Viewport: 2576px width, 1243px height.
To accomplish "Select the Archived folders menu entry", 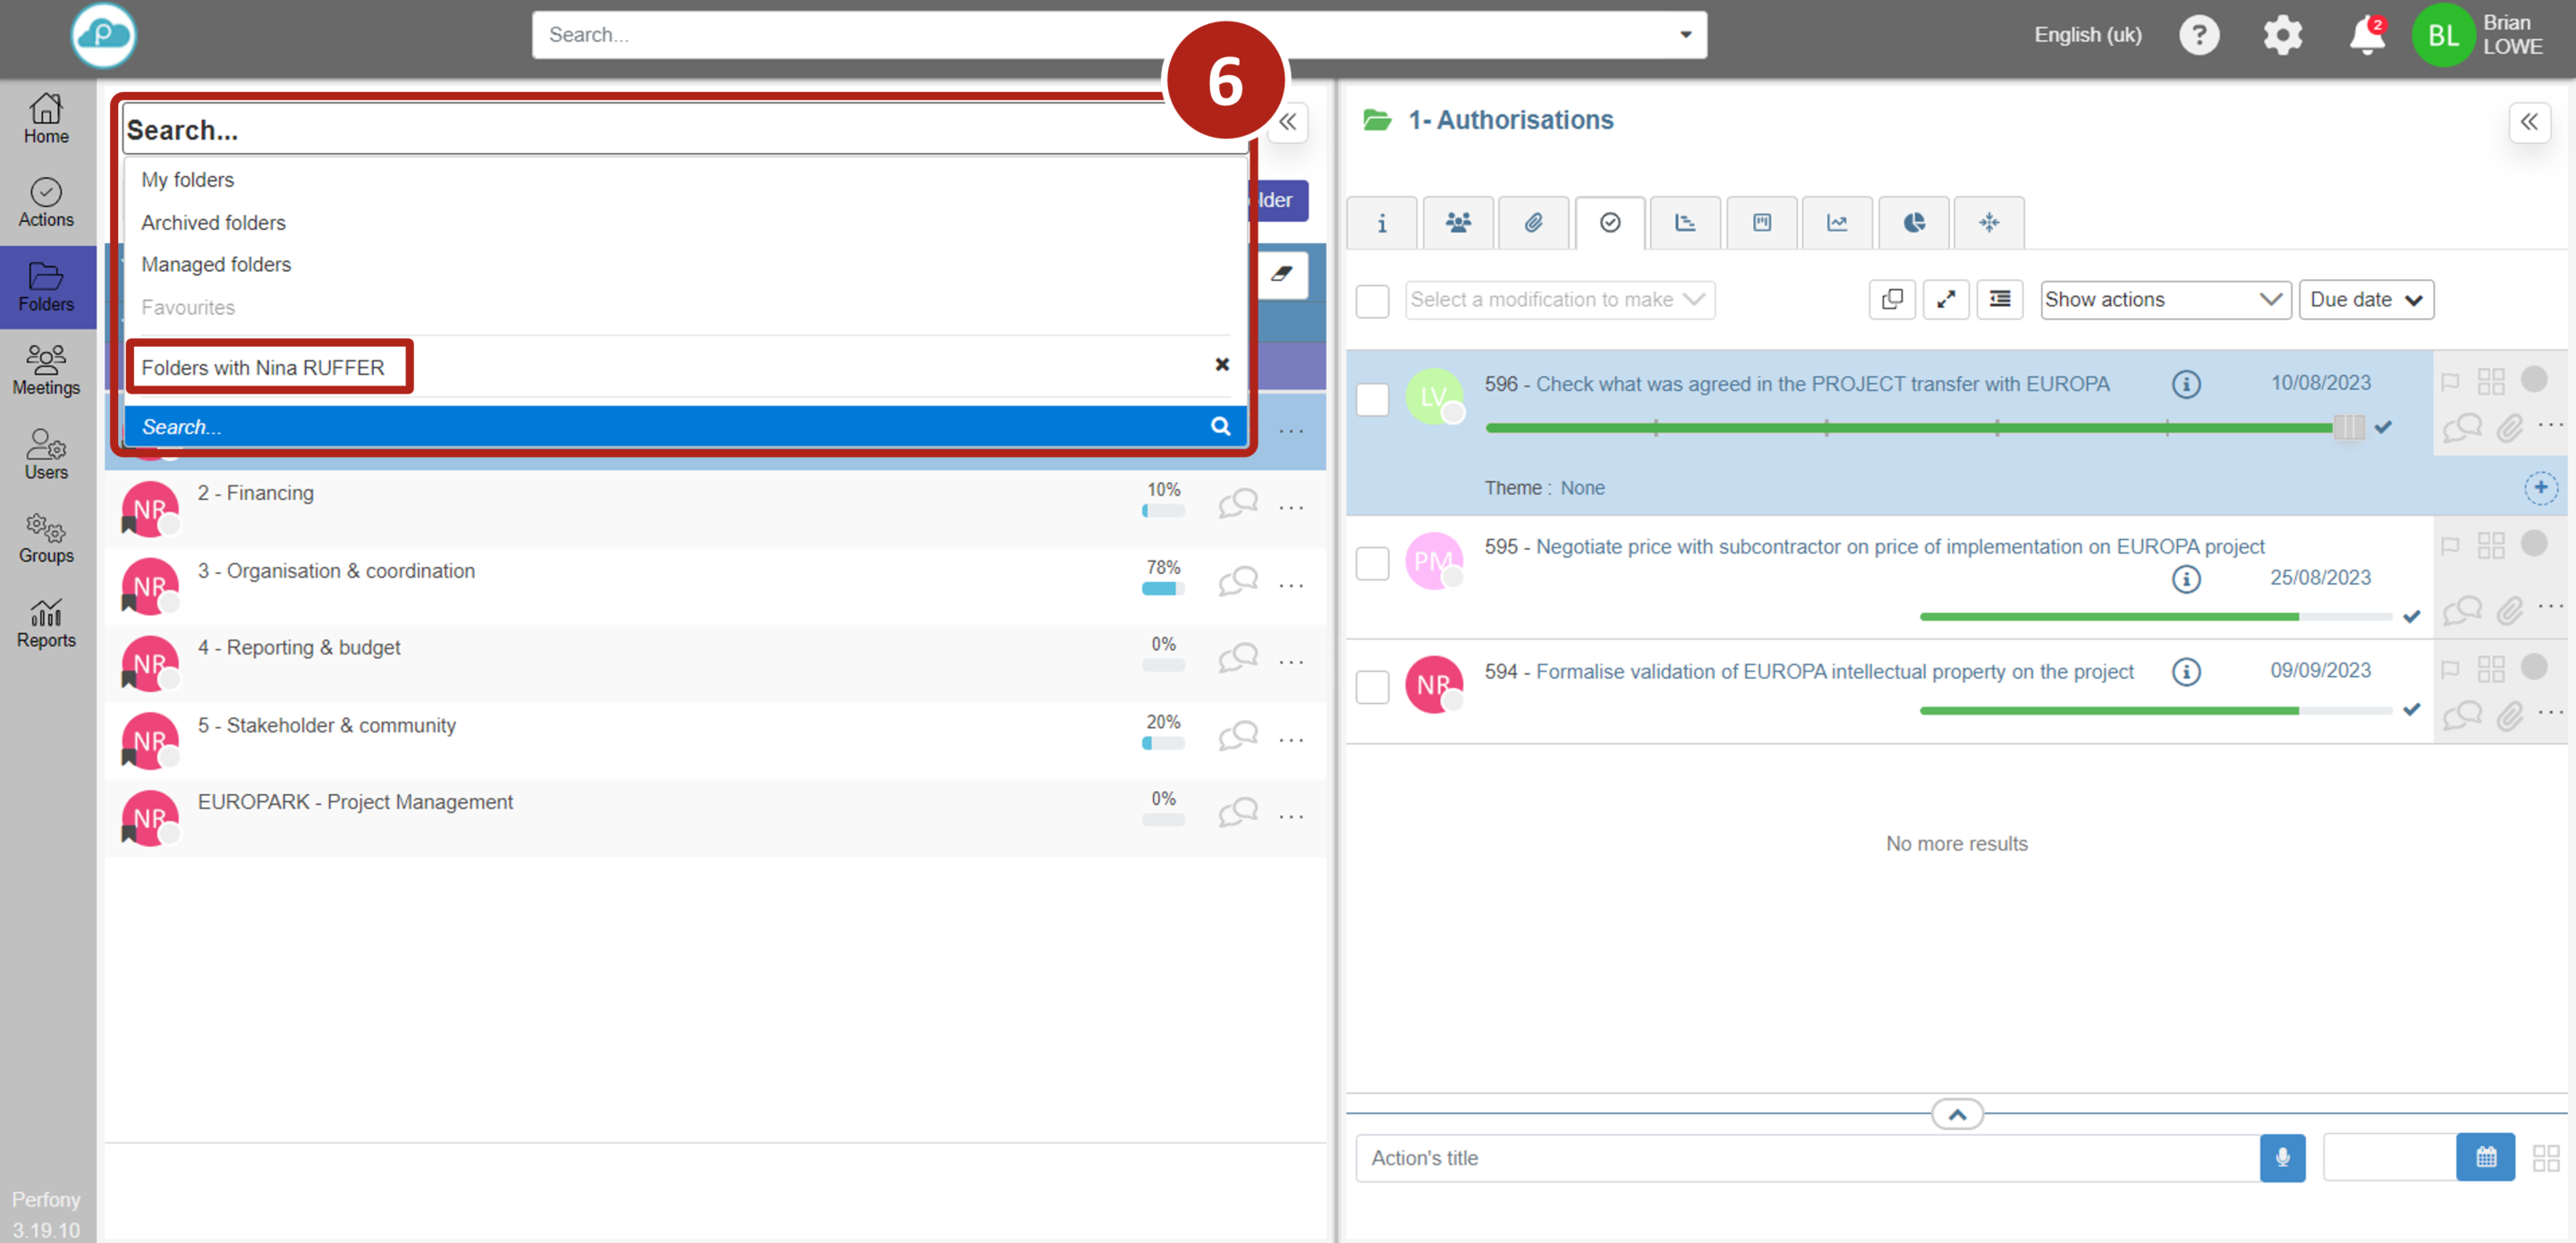I will tap(213, 223).
